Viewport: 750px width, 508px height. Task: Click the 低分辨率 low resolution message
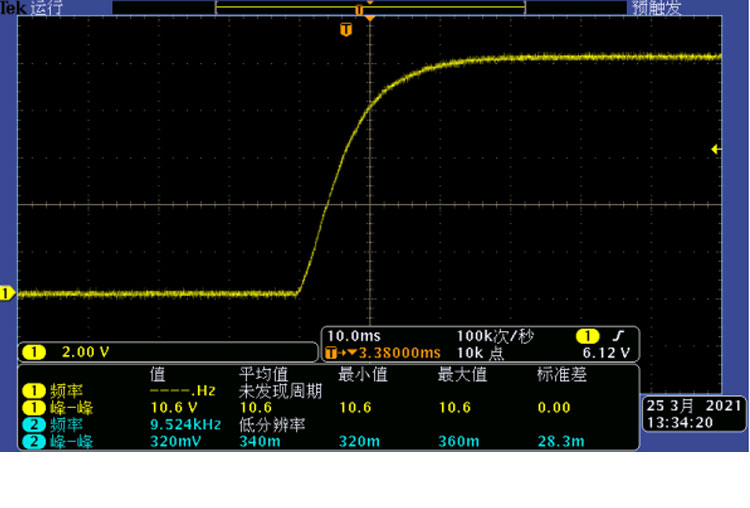272,425
